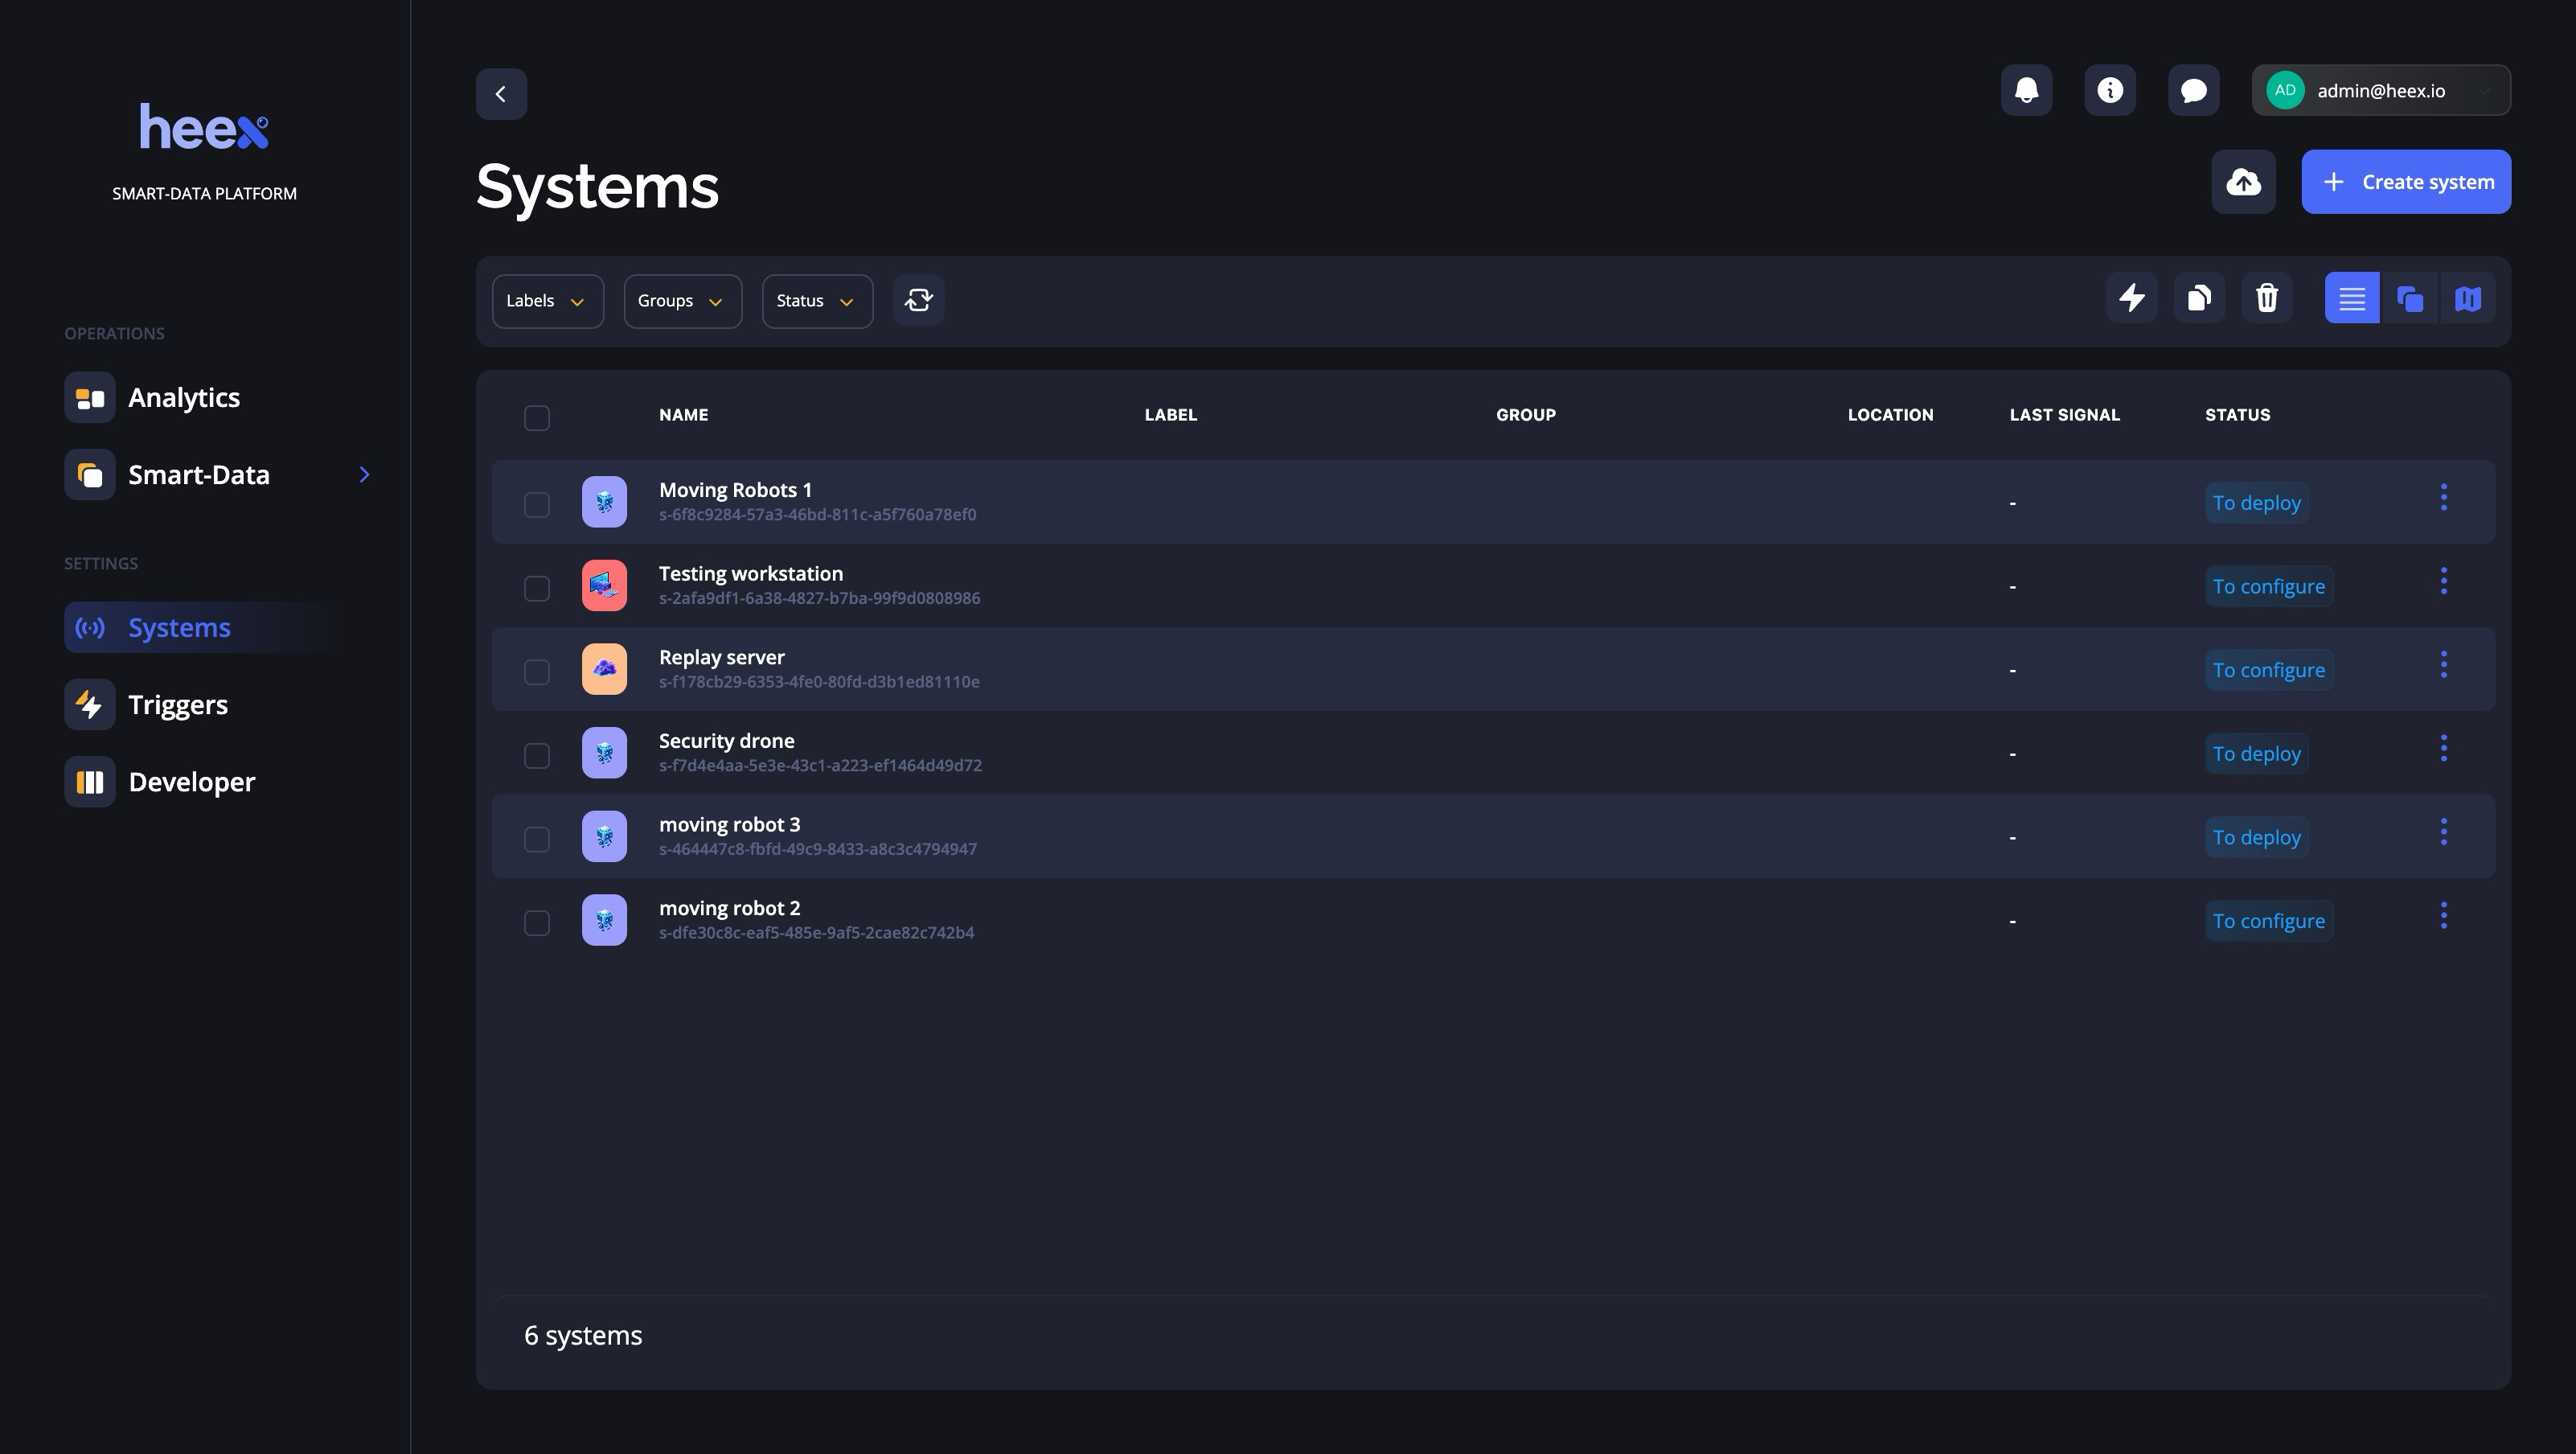Click the cloud upload icon
Image resolution: width=2576 pixels, height=1454 pixels.
click(2243, 182)
